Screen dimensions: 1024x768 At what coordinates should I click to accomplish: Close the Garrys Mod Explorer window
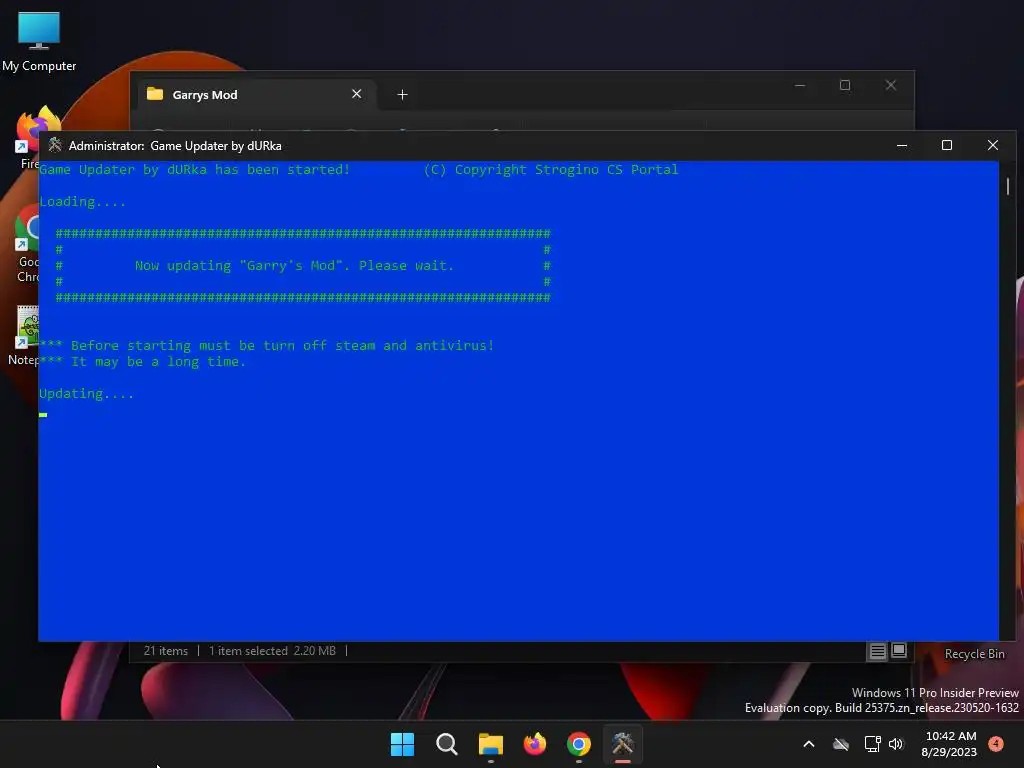891,86
